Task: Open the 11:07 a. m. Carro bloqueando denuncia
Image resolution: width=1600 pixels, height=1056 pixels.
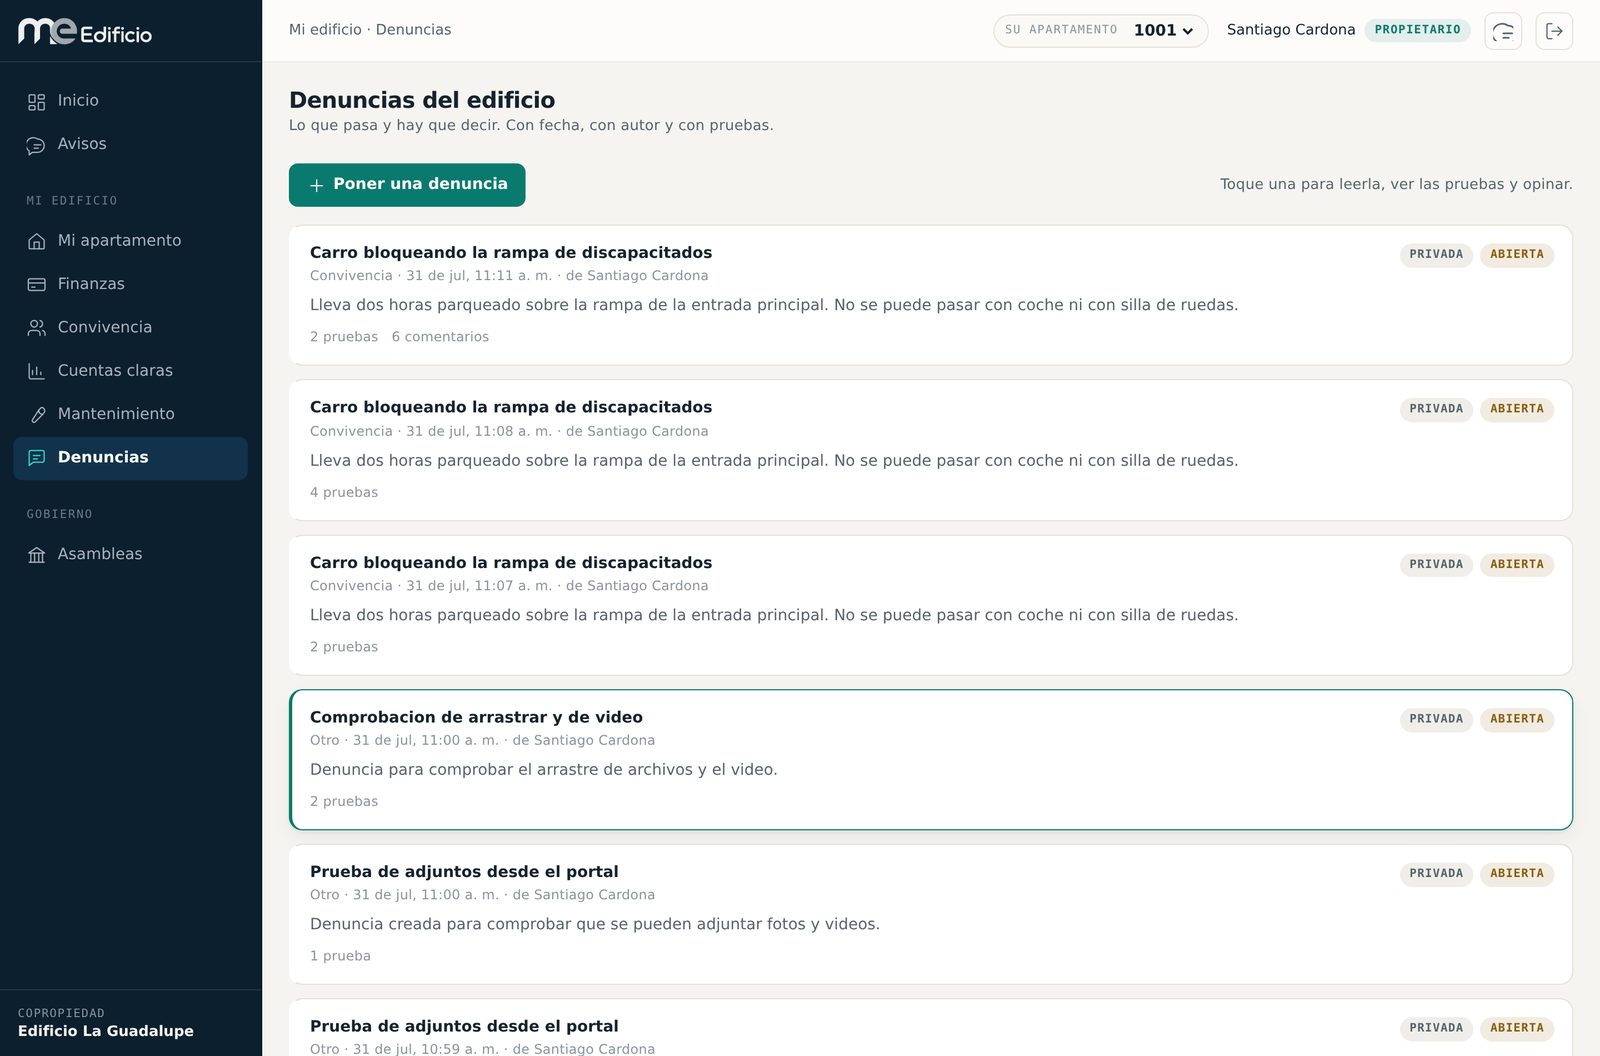Action: [930, 605]
